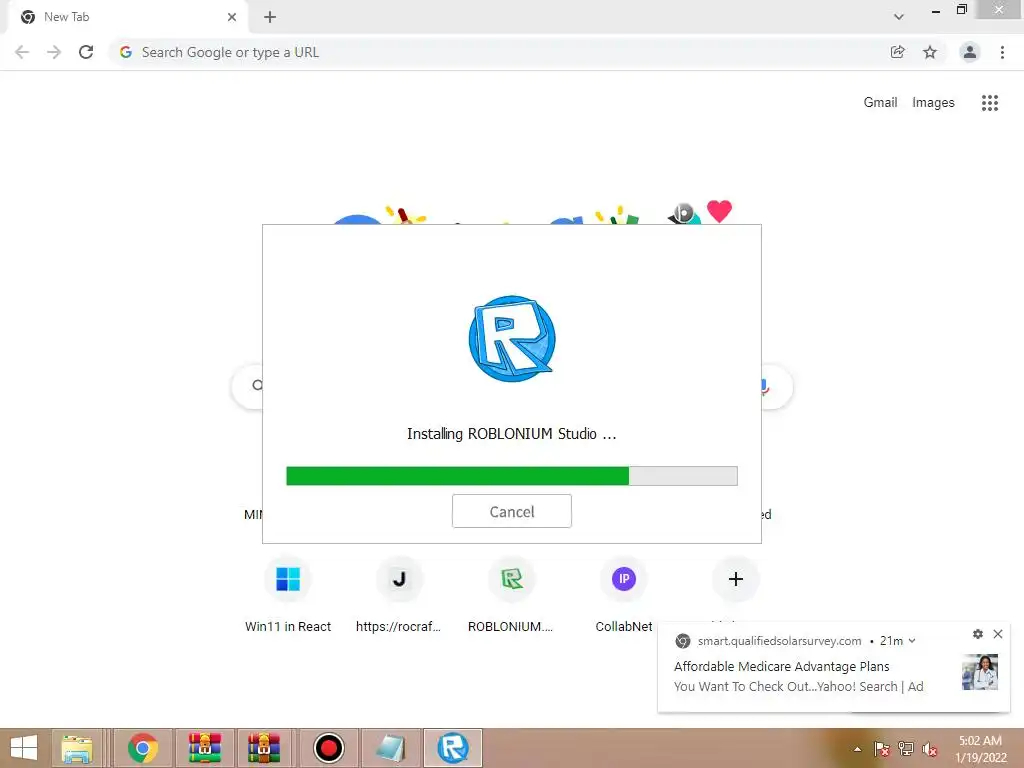Switch to ROBLONIUM installer in taskbar
The height and width of the screenshot is (768, 1024).
pyautogui.click(x=453, y=748)
